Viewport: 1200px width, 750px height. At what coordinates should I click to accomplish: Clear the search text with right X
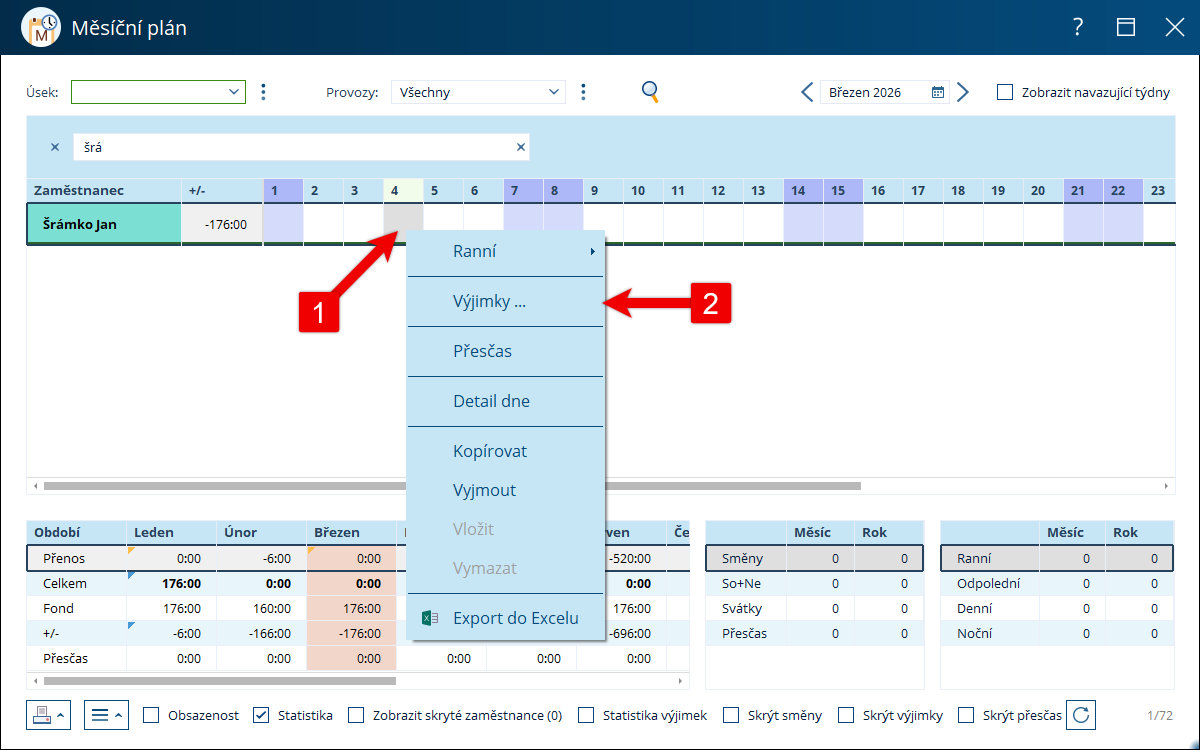pos(520,147)
